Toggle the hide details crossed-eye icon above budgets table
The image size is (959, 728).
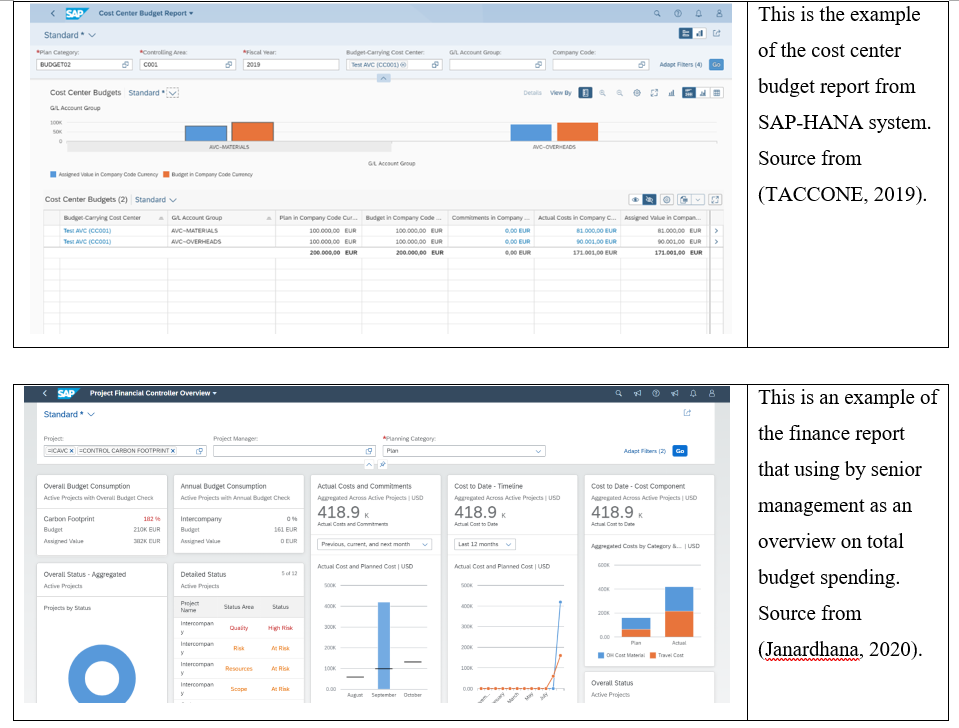(650, 199)
